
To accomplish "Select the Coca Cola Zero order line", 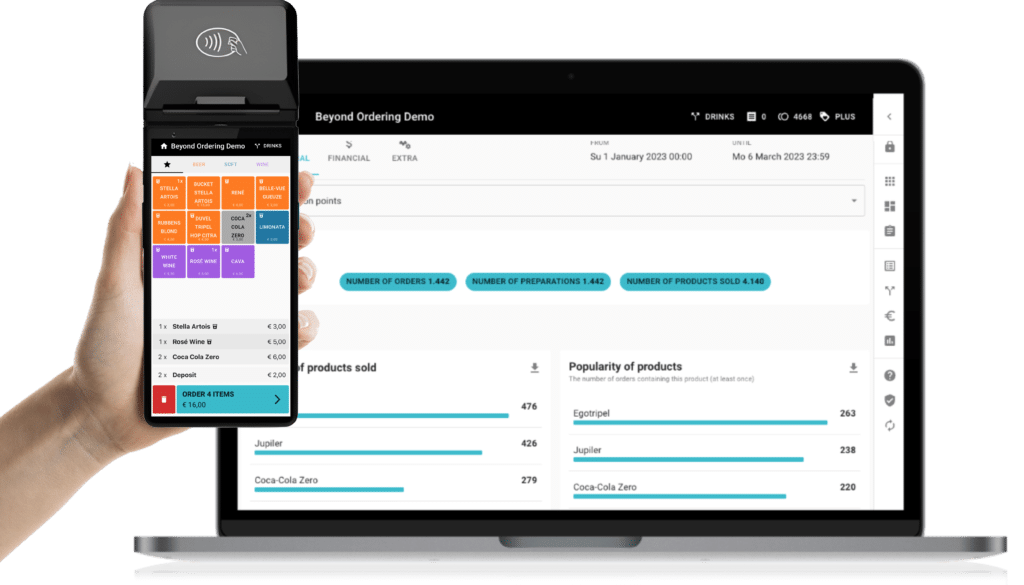I will [x=221, y=357].
